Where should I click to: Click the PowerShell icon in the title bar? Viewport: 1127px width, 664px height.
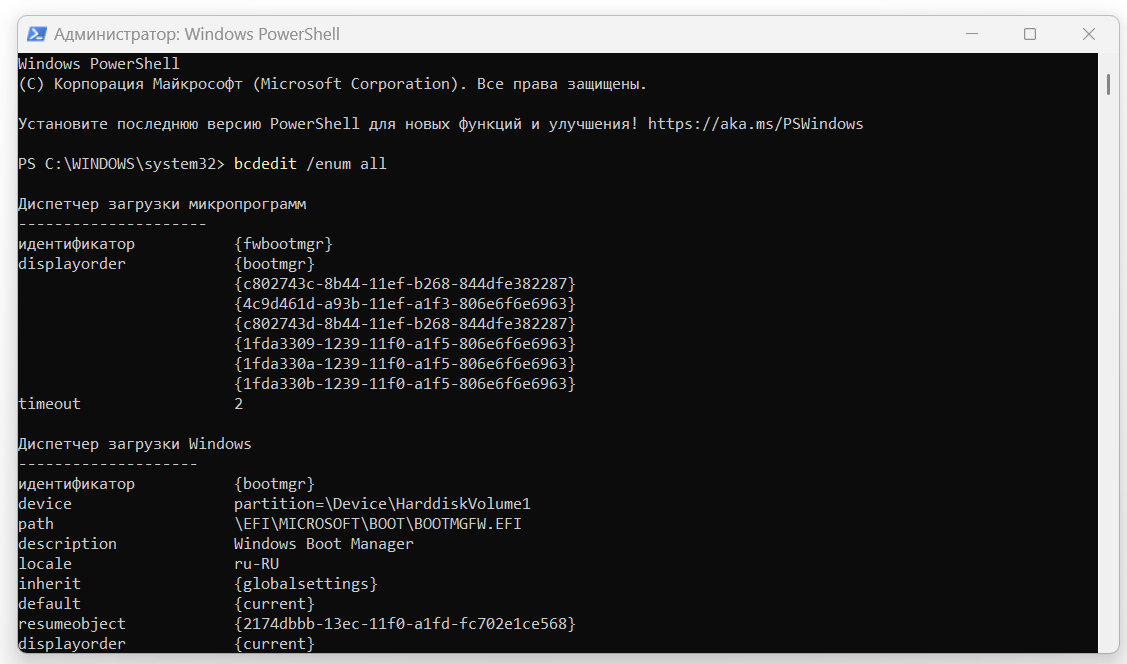click(x=37, y=34)
